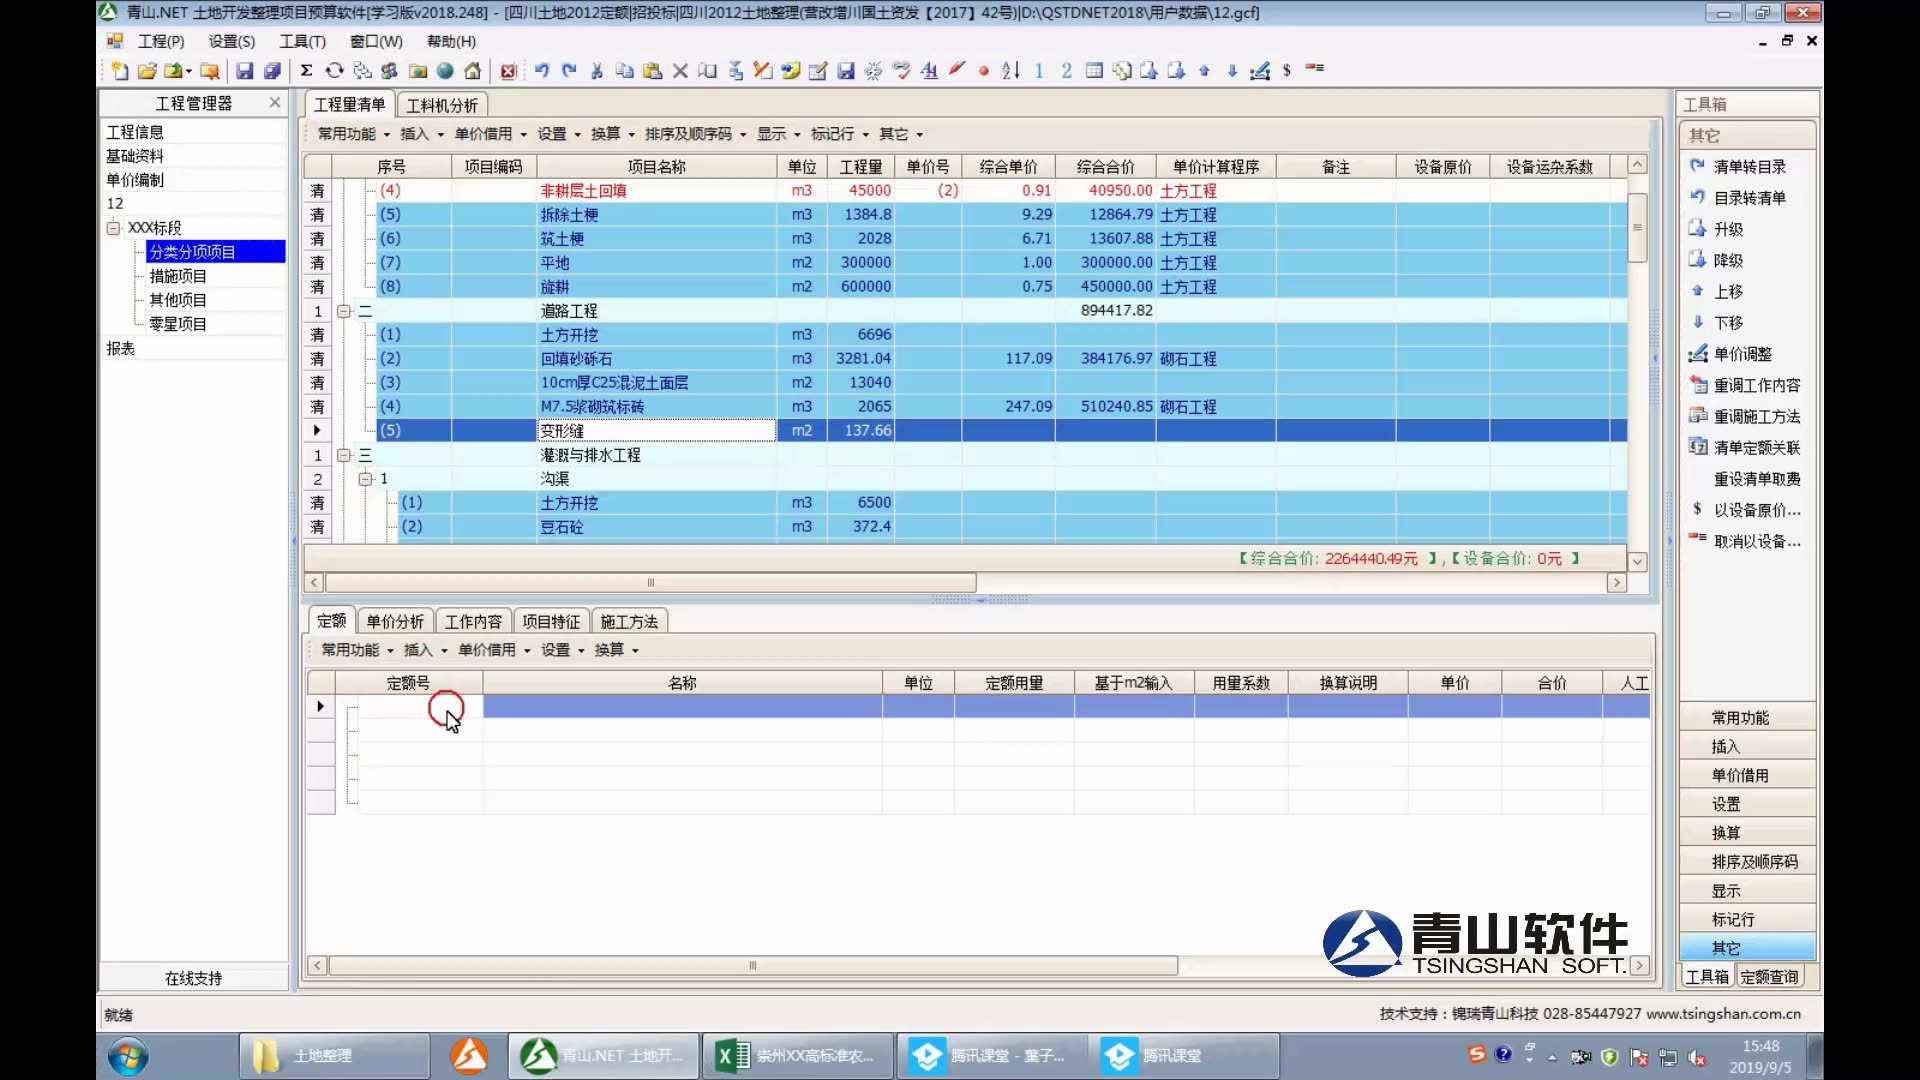Click the A-Z sort toolbar icon
Image resolution: width=1920 pixels, height=1080 pixels.
click(x=1010, y=71)
